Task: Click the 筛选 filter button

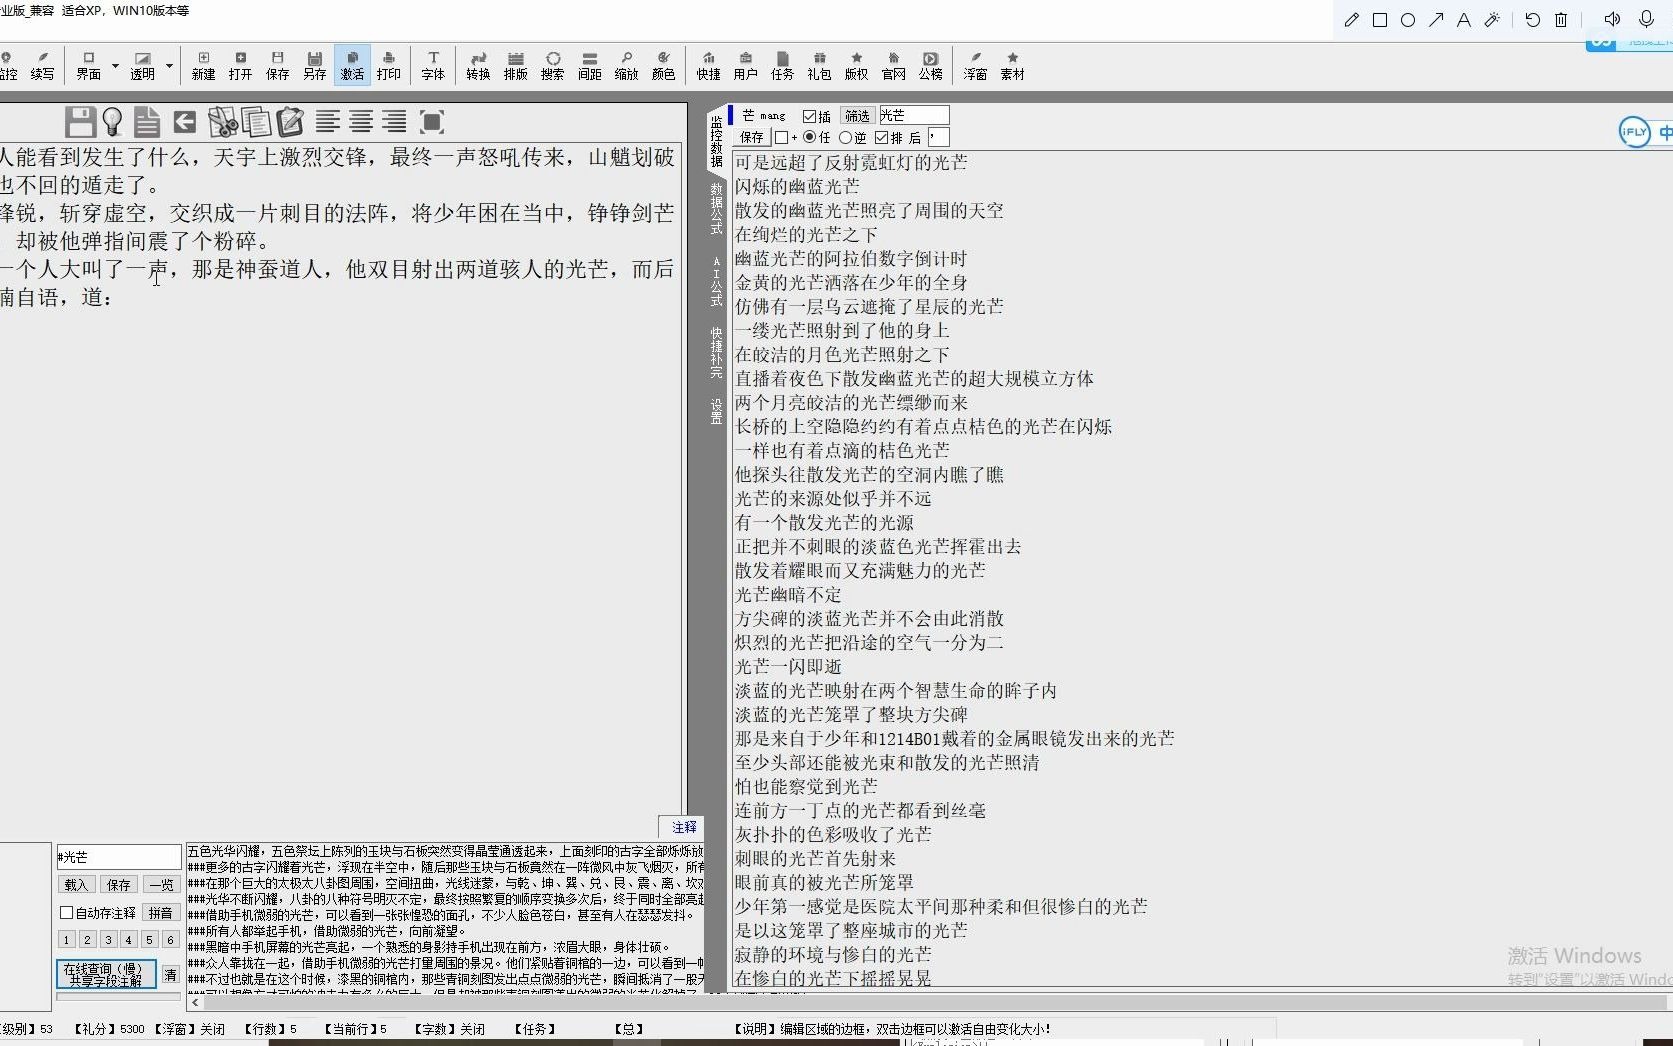Action: click(857, 116)
